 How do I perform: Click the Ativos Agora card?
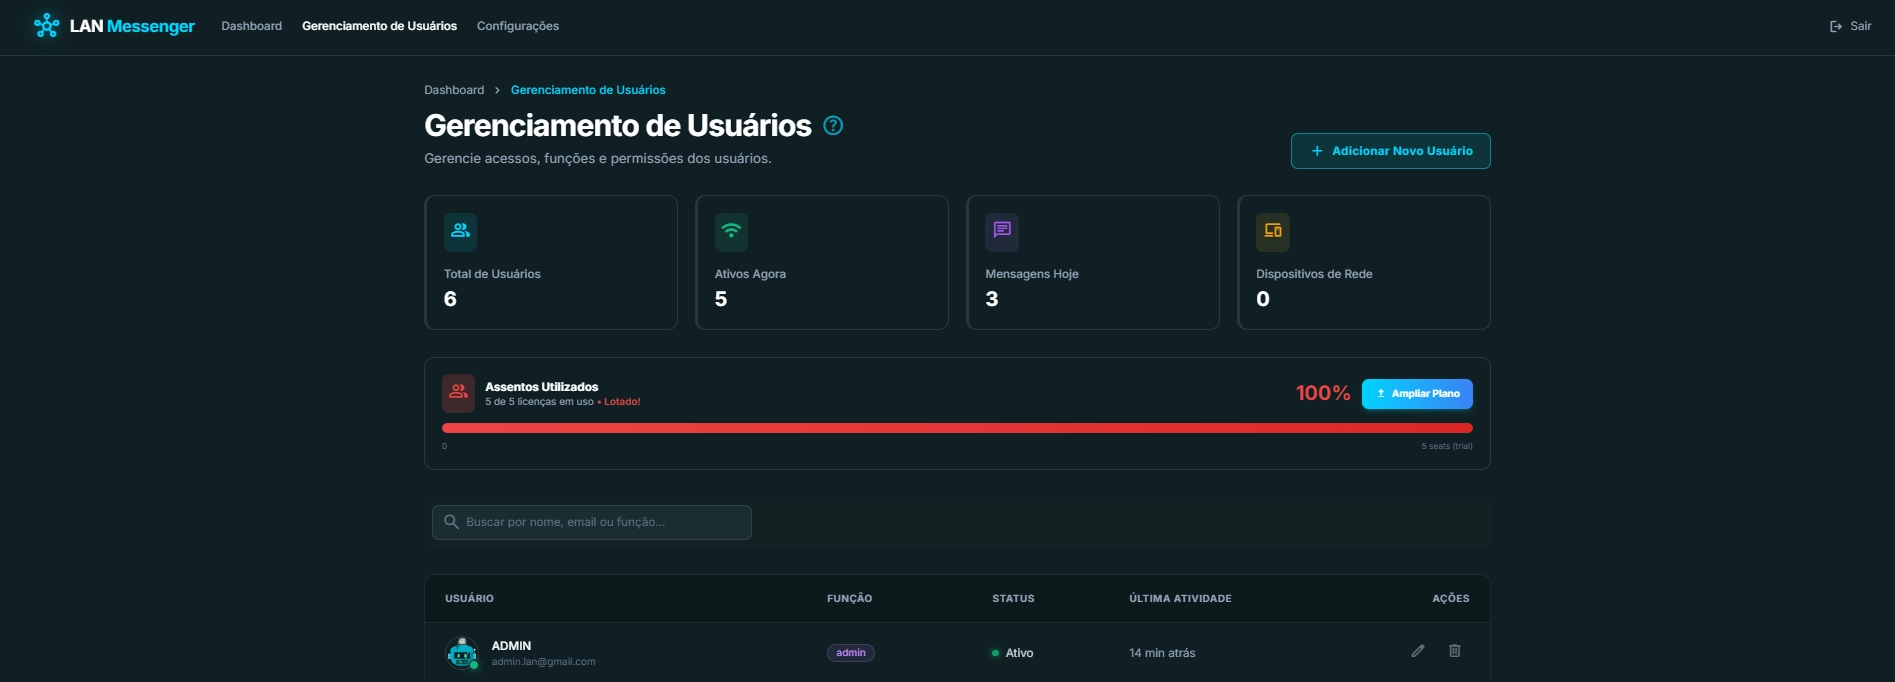tap(822, 262)
